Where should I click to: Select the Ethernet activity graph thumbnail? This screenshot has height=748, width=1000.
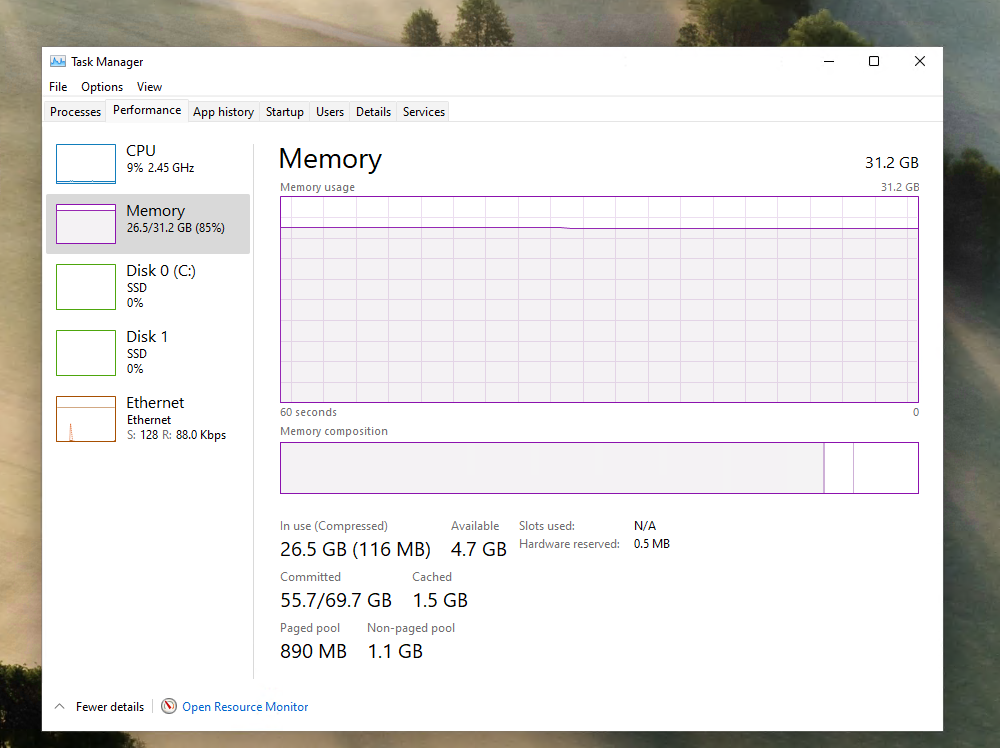coord(86,419)
